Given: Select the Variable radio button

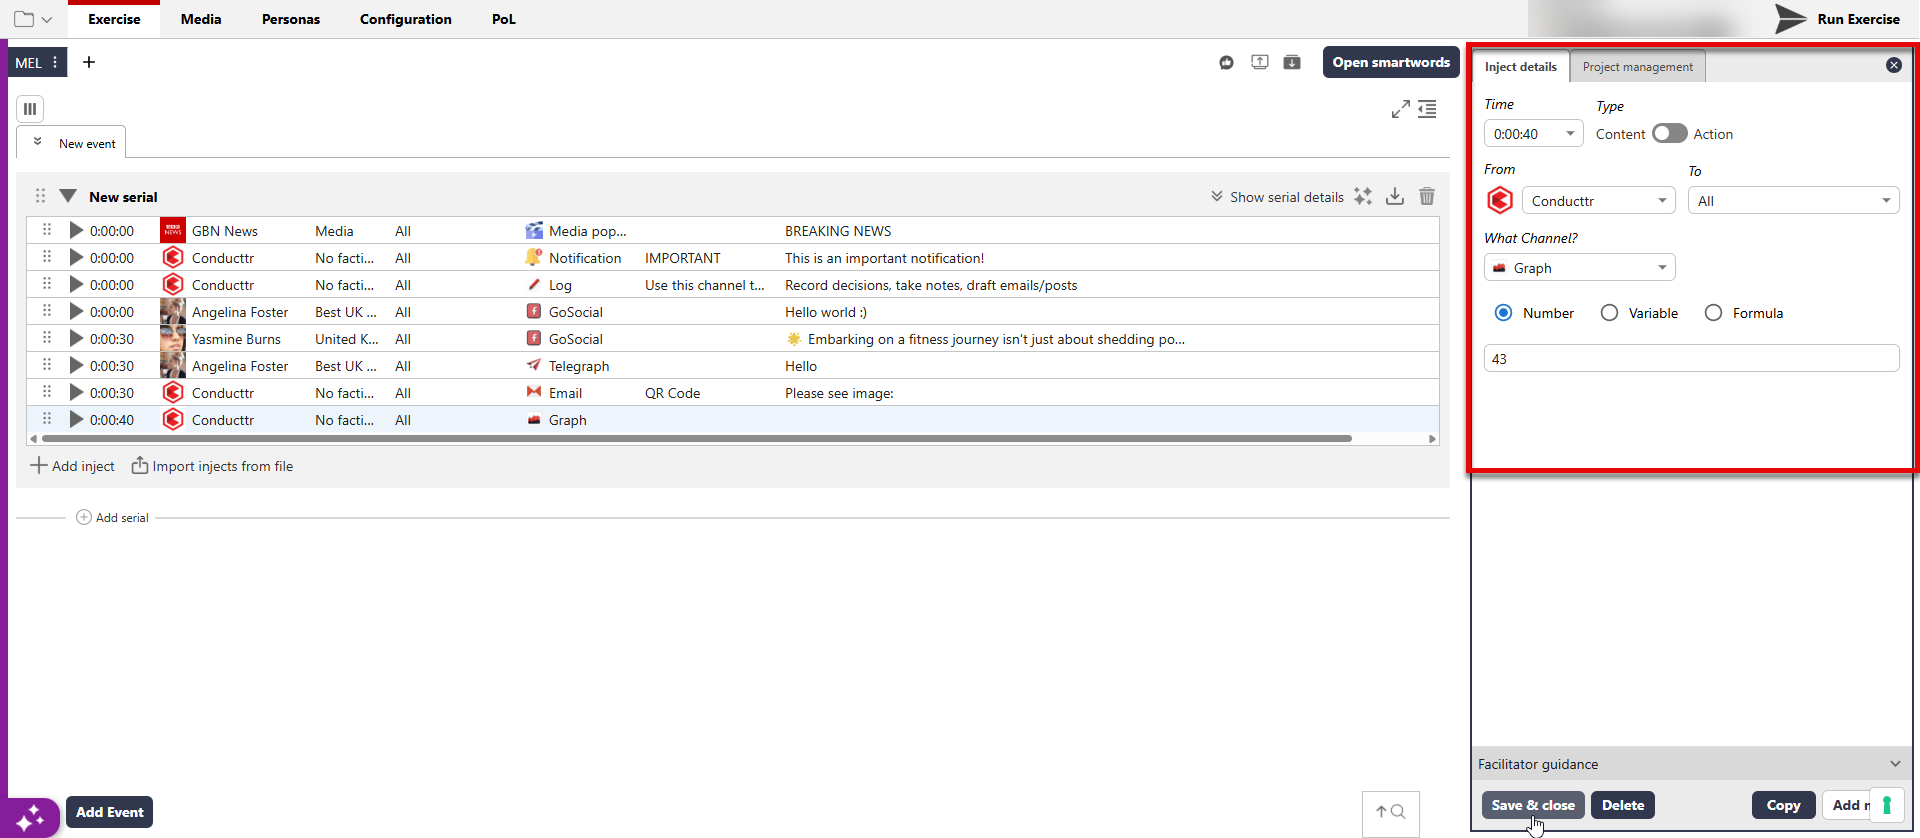Looking at the screenshot, I should (x=1609, y=313).
